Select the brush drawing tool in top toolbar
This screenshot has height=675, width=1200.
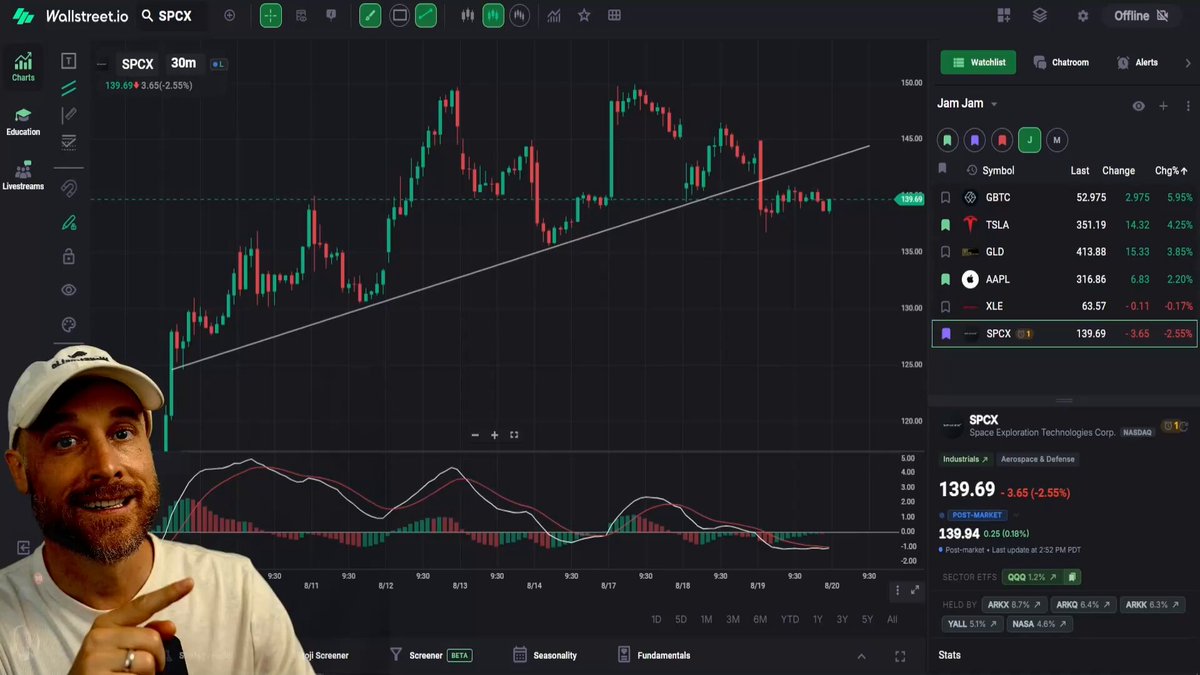[370, 16]
